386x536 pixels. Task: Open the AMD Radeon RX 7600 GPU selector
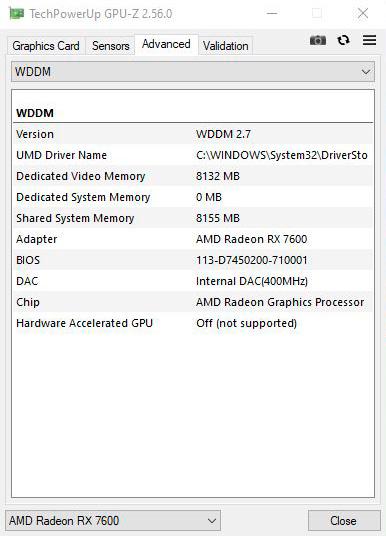(113, 521)
